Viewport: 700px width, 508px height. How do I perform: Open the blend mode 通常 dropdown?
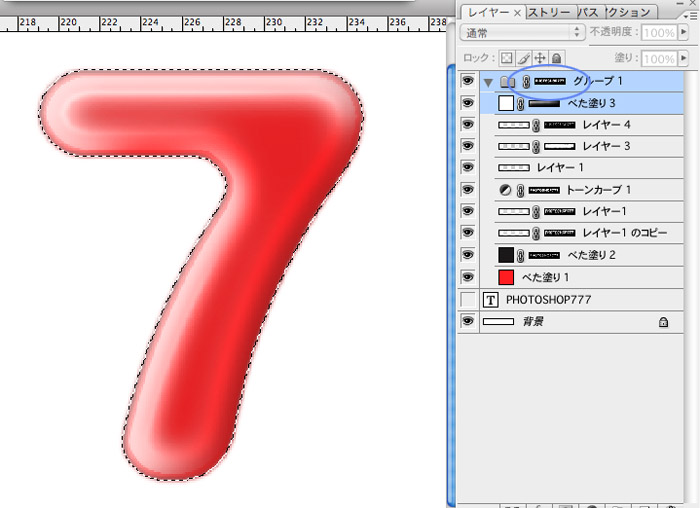[x=520, y=33]
